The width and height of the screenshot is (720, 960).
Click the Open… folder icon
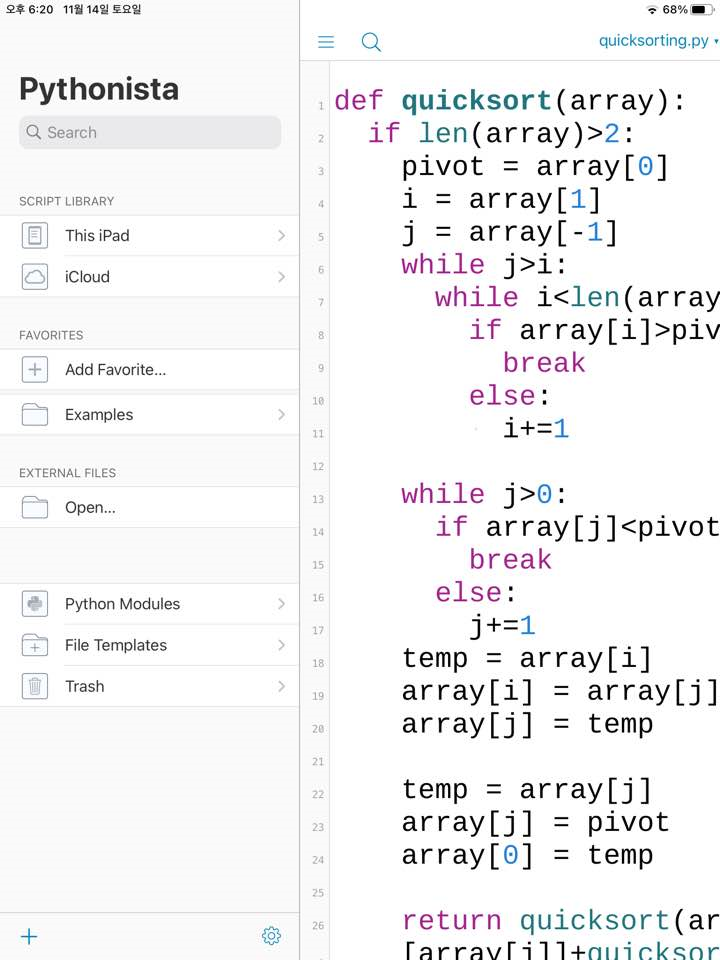(x=35, y=508)
